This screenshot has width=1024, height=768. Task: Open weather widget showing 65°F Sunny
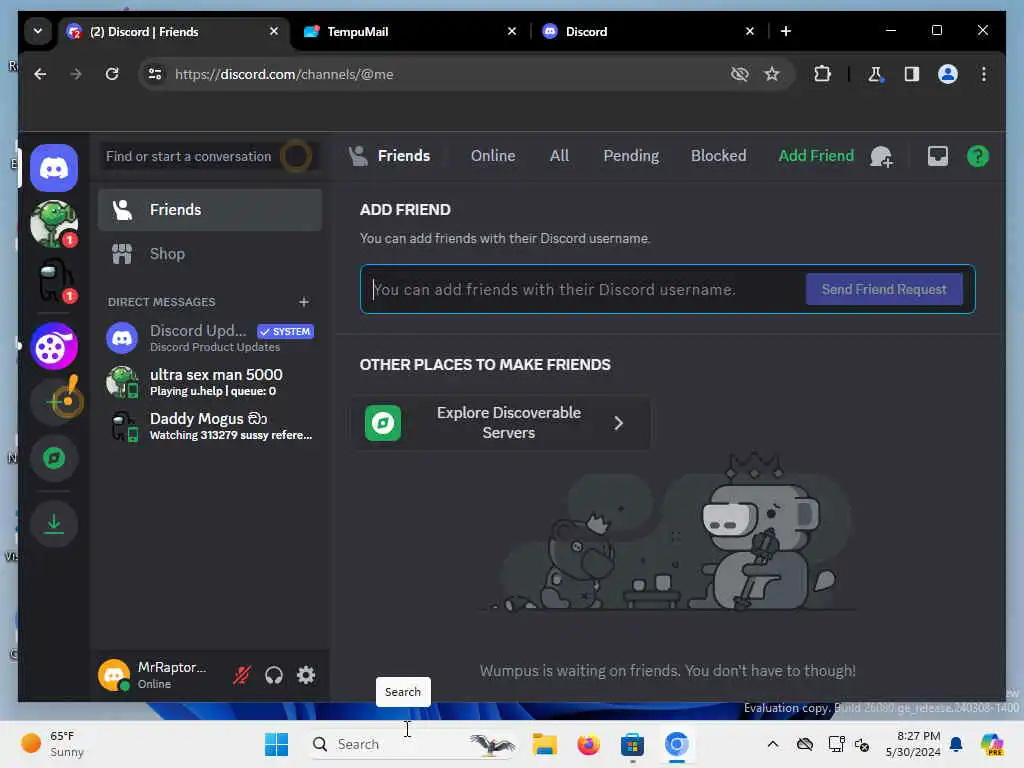(x=54, y=744)
